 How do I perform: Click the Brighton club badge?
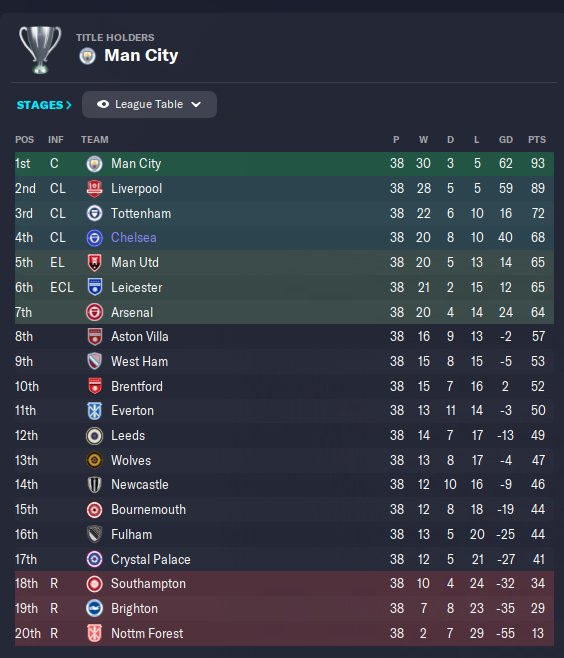point(94,608)
